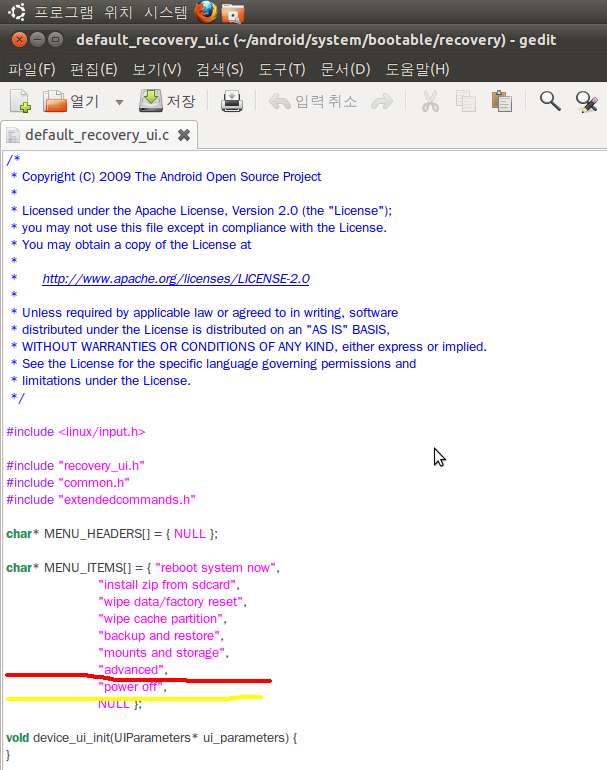Open 문서(D) menu

[x=345, y=69]
